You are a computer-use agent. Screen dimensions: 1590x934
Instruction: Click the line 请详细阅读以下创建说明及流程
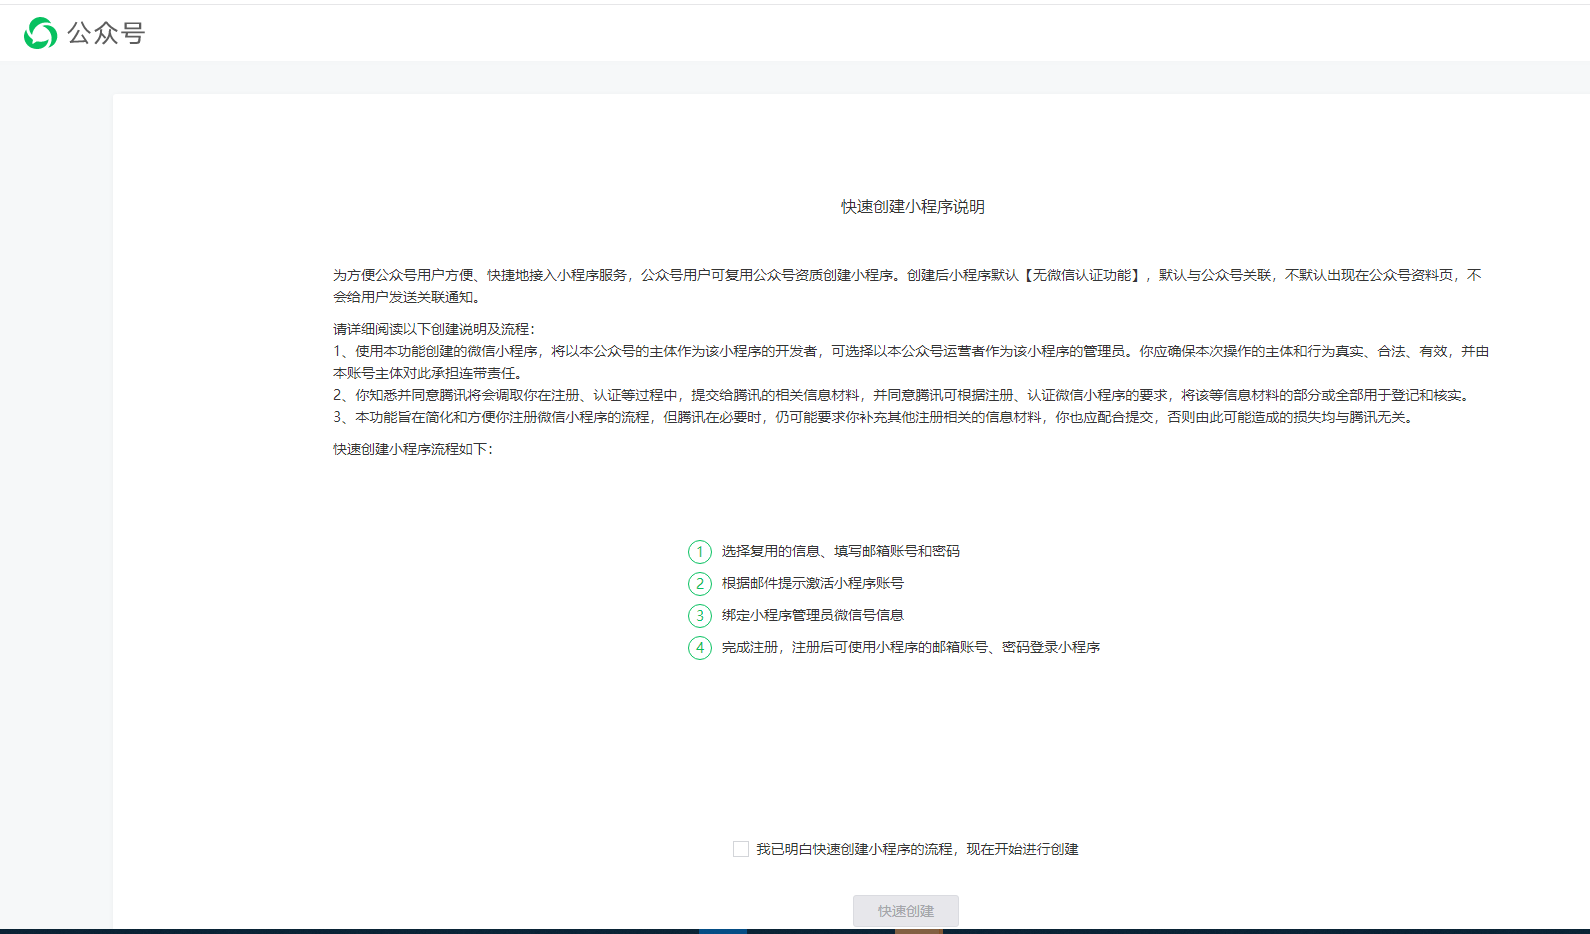pyautogui.click(x=434, y=329)
